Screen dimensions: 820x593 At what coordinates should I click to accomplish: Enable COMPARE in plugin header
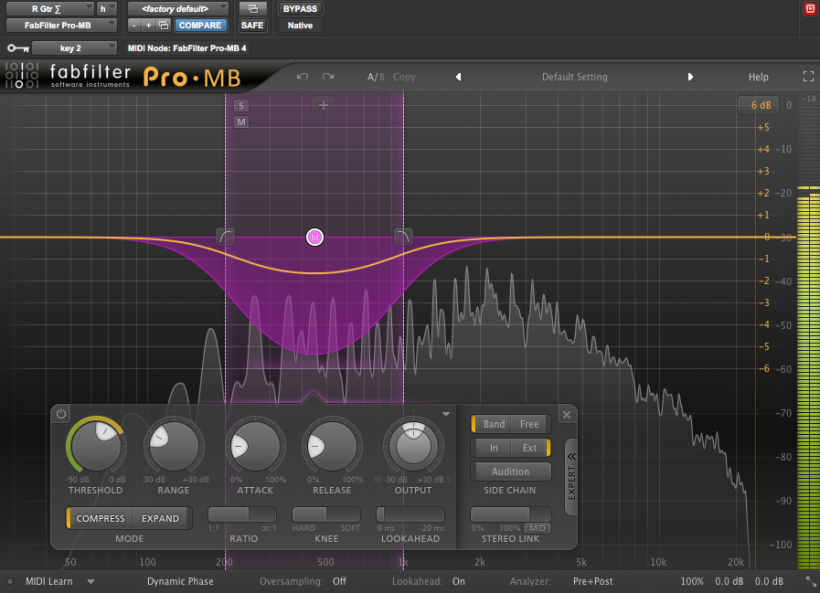200,25
